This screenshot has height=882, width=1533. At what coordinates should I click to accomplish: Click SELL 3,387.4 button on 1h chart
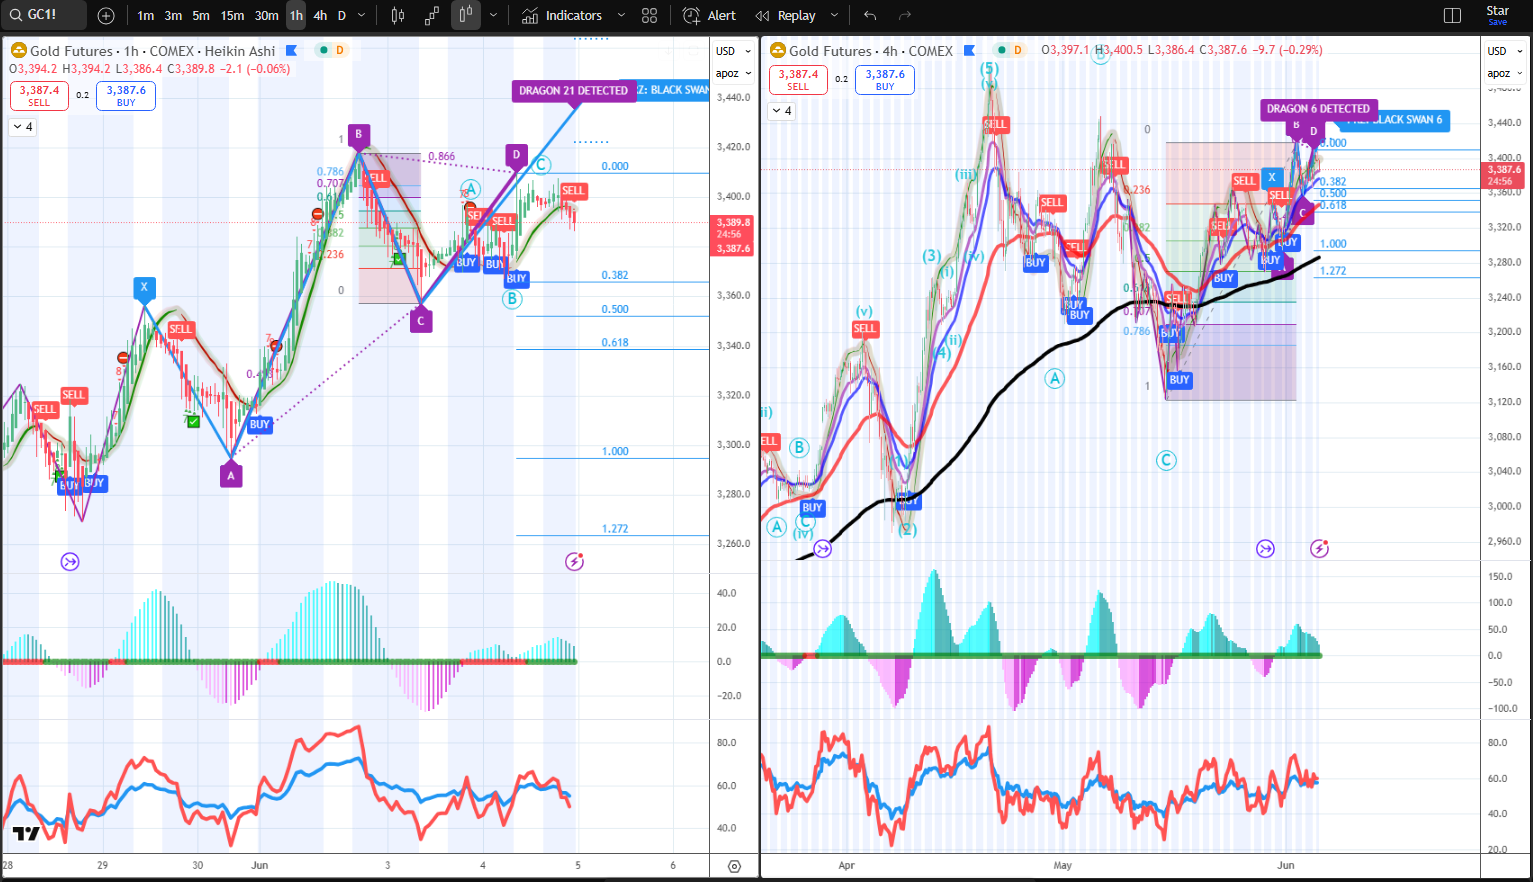tap(40, 95)
